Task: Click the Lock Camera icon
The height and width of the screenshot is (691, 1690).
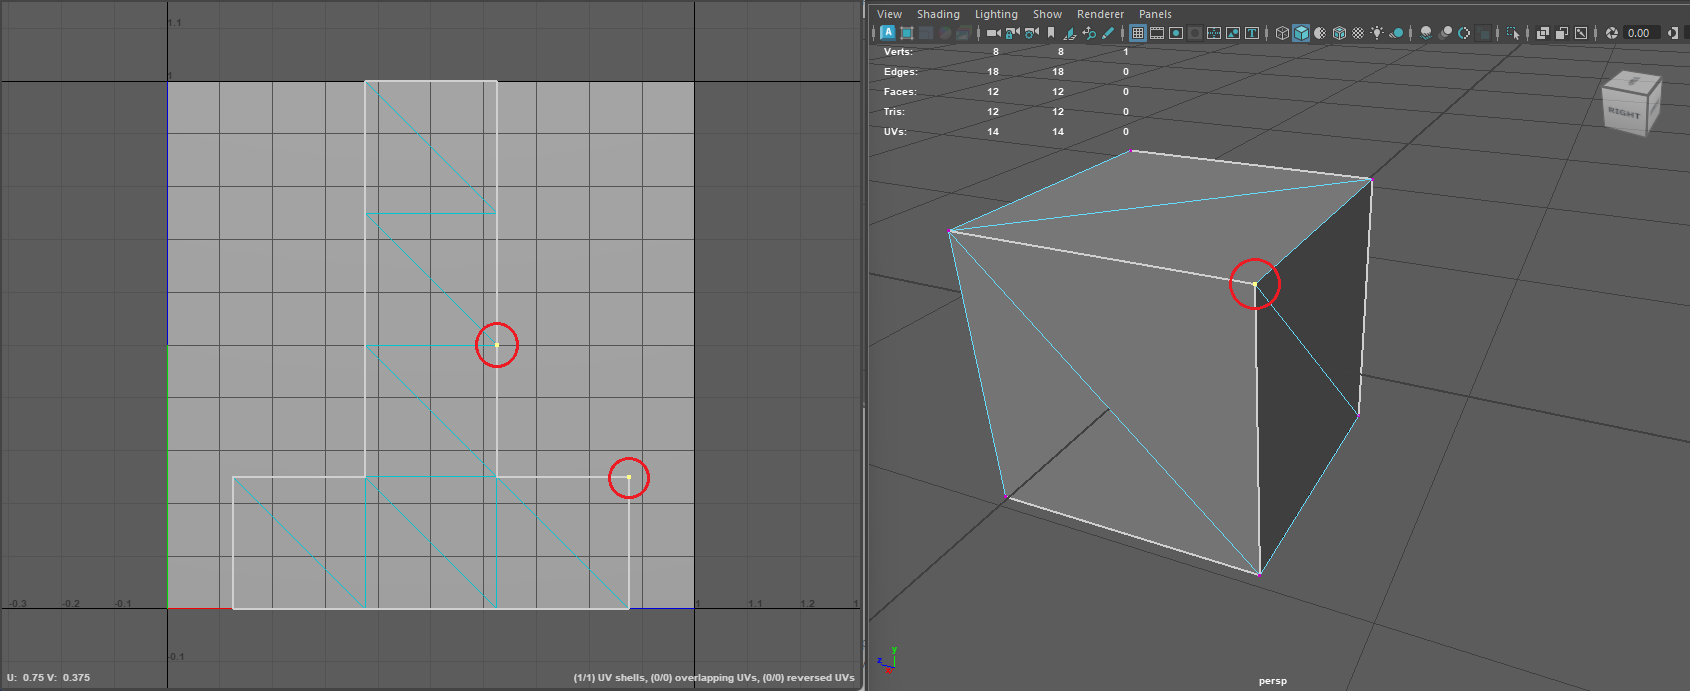Action: pos(1012,33)
